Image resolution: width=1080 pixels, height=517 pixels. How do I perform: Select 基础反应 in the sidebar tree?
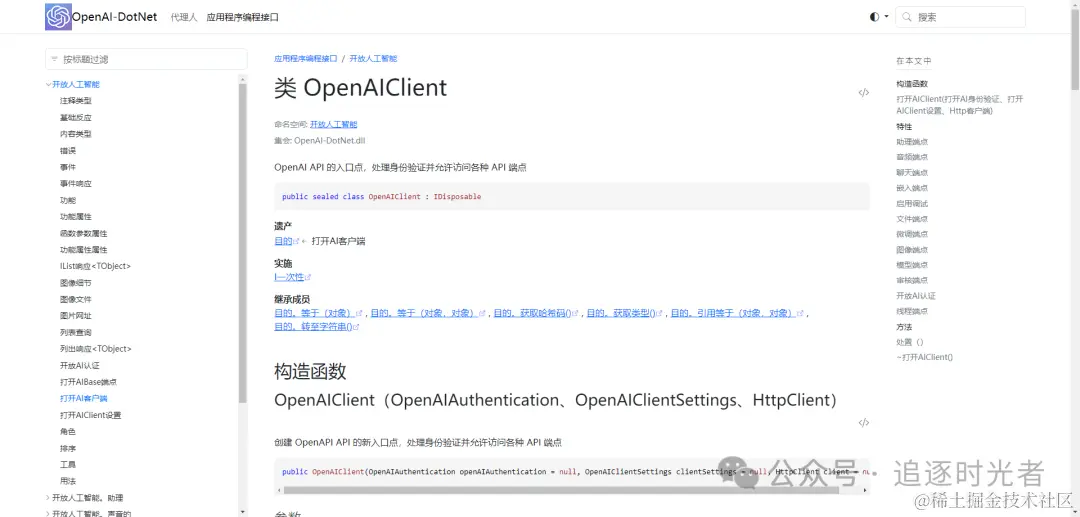76,117
